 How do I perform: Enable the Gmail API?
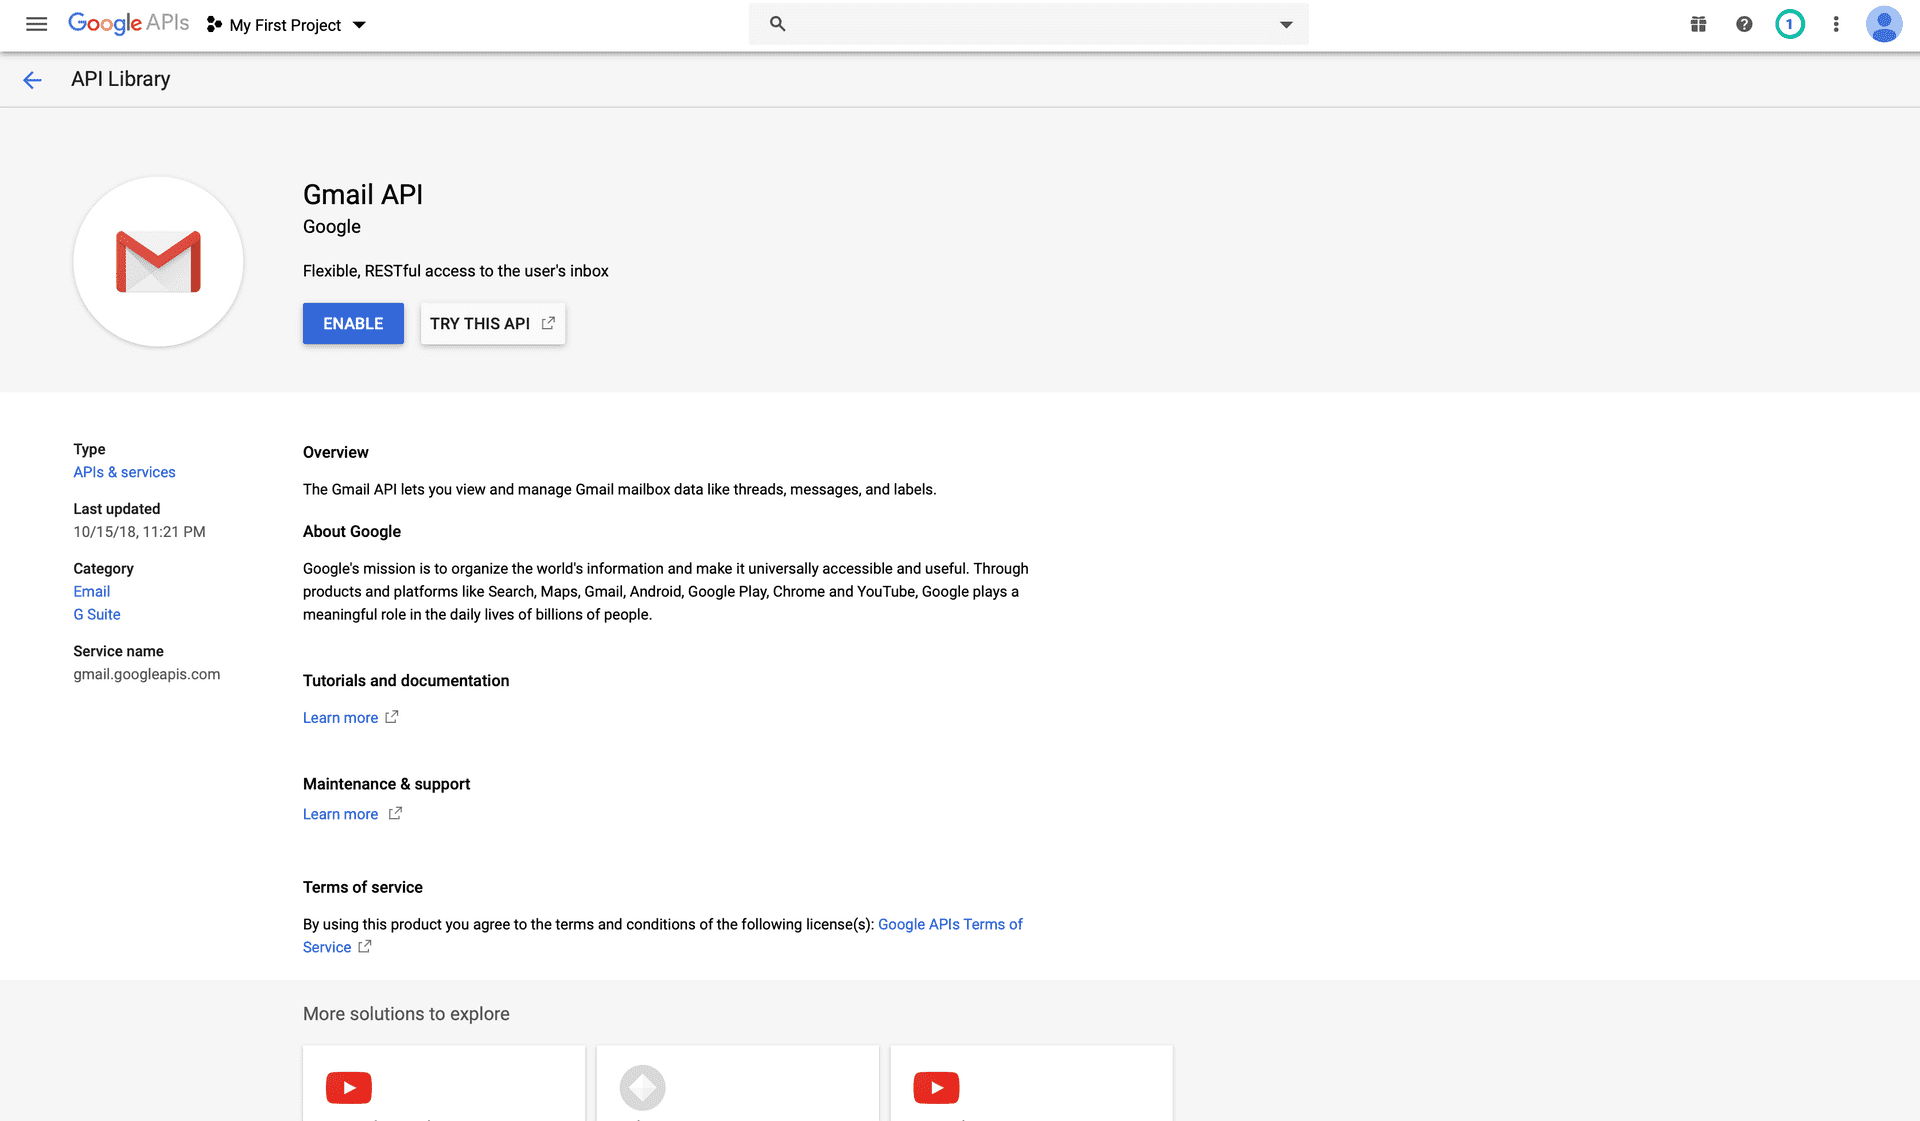[x=352, y=323]
